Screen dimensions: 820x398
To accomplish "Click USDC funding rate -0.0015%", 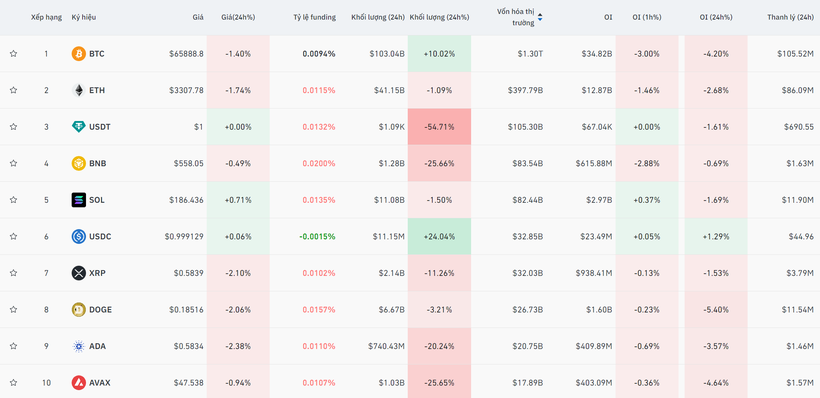I will pos(317,236).
